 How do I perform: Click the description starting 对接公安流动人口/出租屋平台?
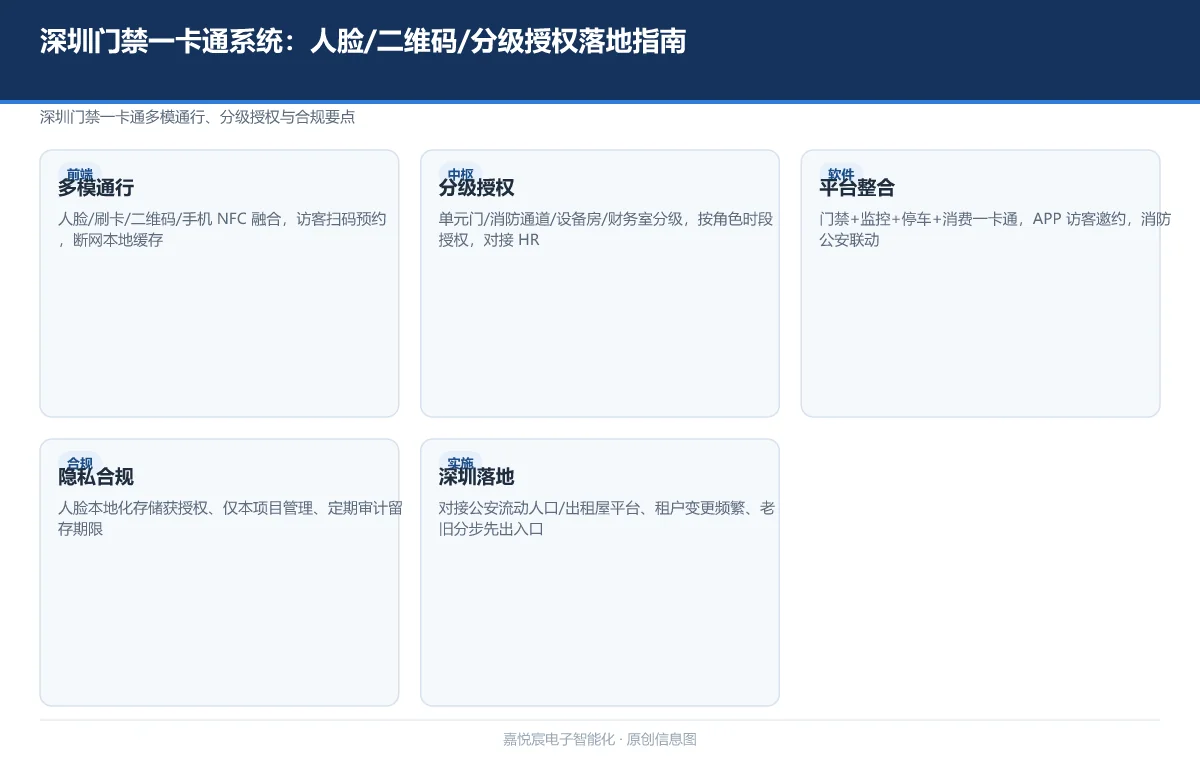click(x=607, y=518)
